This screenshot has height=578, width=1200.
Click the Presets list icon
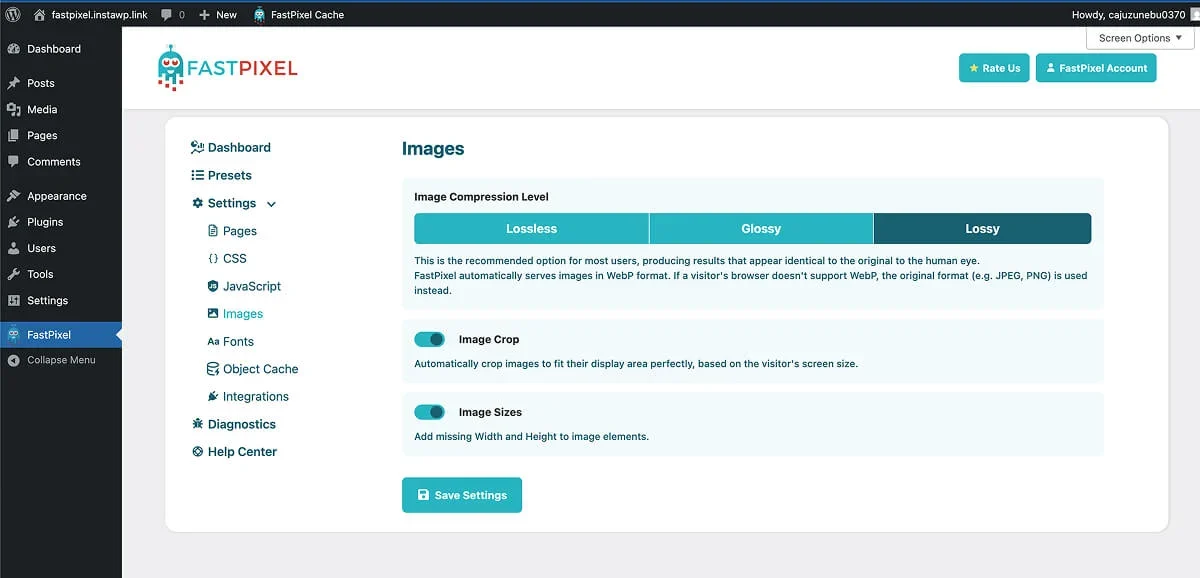(197, 175)
